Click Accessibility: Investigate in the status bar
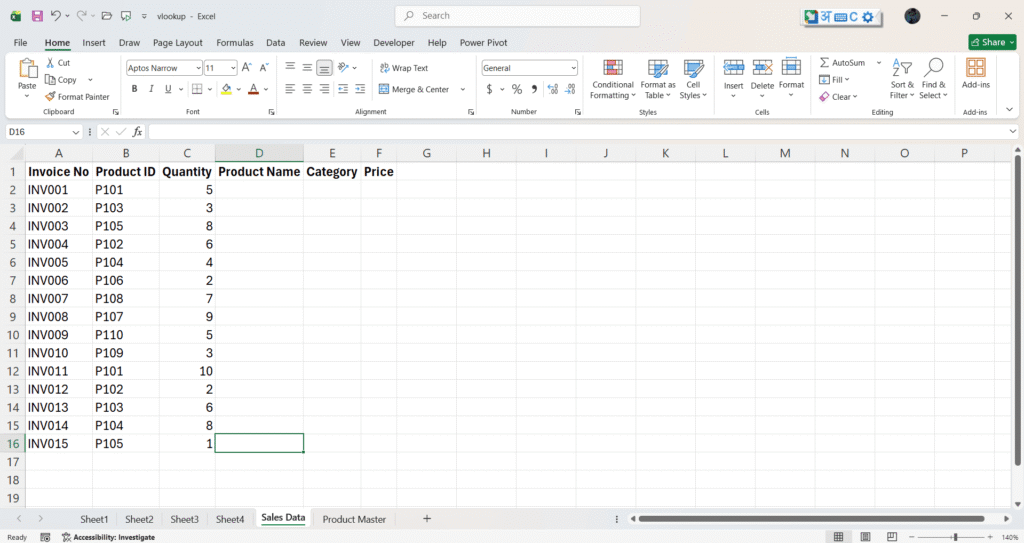1024x543 pixels. point(108,537)
